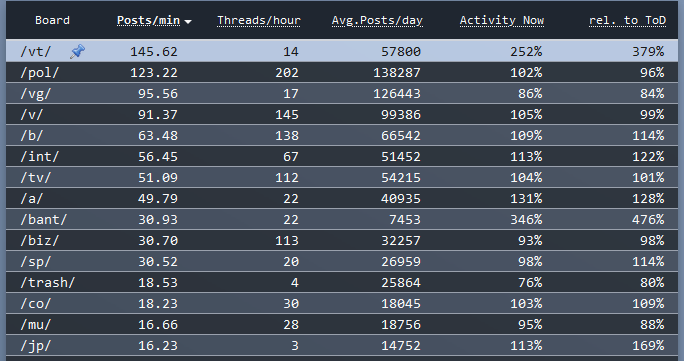Click the 202 threads/hour value
The image size is (684, 361).
(x=287, y=73)
